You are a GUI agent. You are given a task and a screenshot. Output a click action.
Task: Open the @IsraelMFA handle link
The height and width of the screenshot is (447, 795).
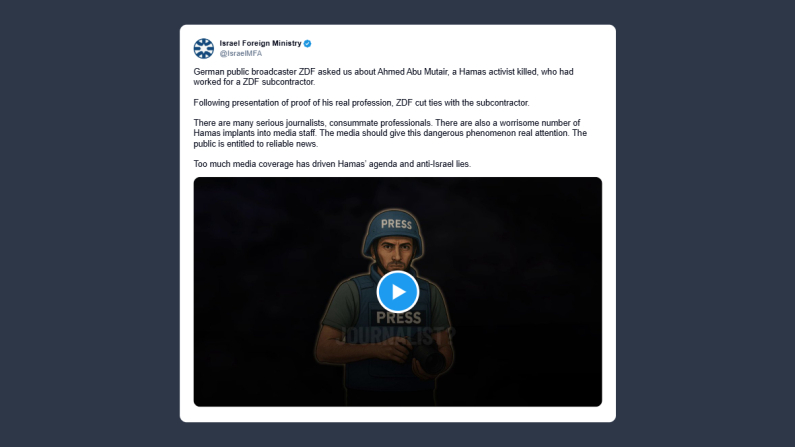pyautogui.click(x=241, y=53)
